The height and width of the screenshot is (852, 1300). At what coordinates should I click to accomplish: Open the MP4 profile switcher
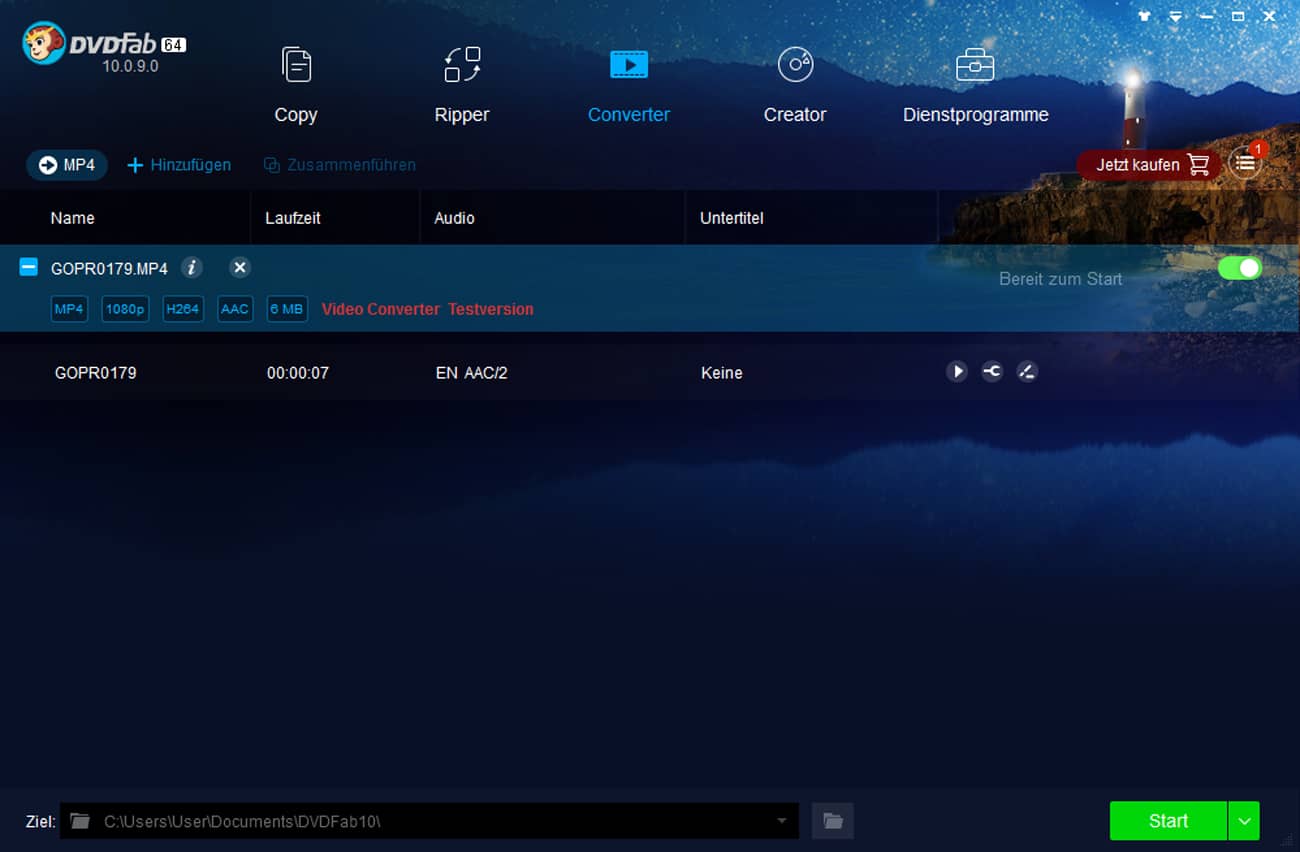click(67, 165)
